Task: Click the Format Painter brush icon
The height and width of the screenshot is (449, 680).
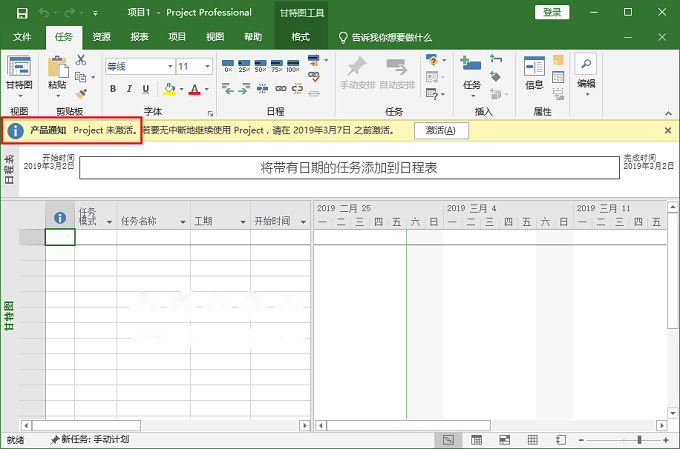Action: click(81, 93)
